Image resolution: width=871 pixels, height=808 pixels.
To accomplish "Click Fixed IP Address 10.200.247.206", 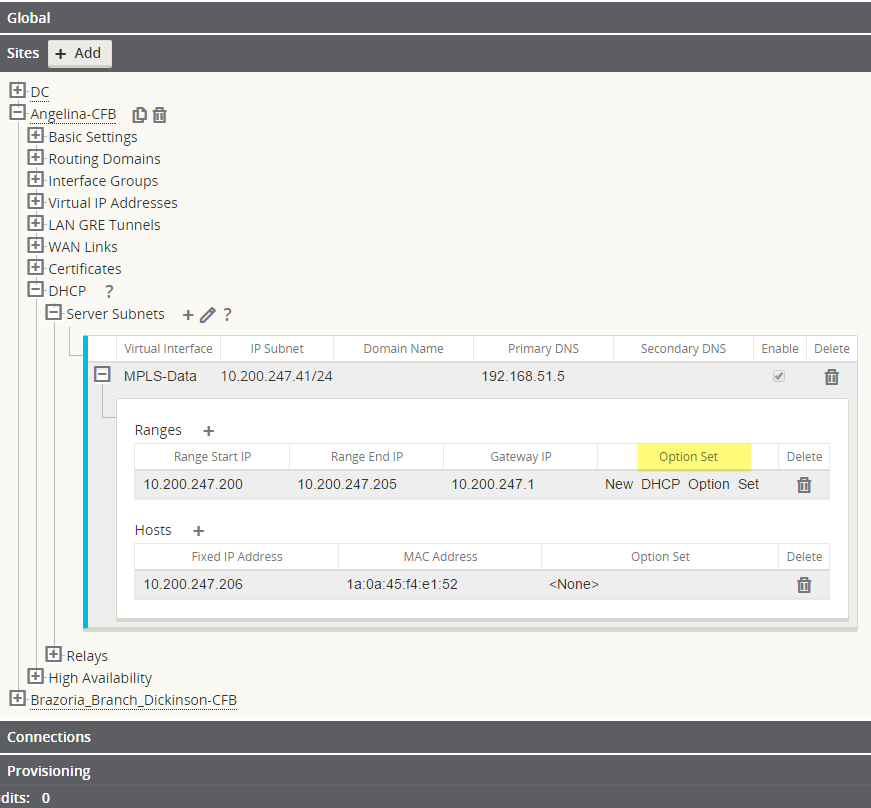I will point(193,584).
